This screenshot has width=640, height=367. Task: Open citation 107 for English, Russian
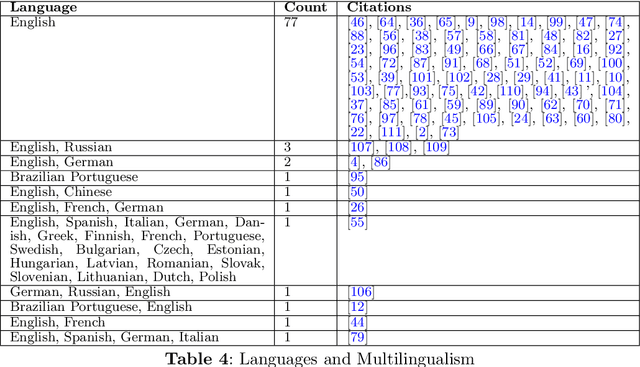(361, 147)
